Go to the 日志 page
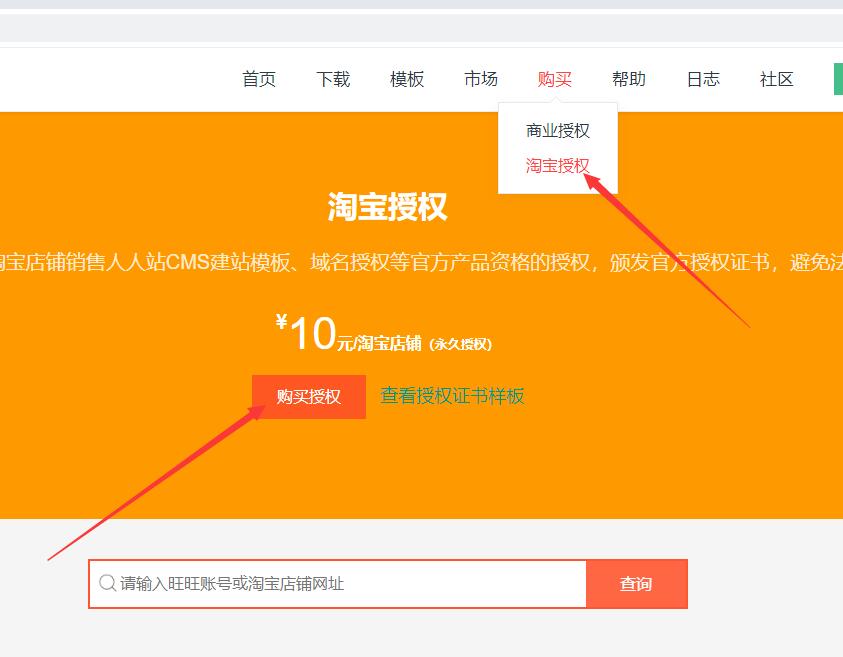Image resolution: width=843 pixels, height=657 pixels. (703, 79)
